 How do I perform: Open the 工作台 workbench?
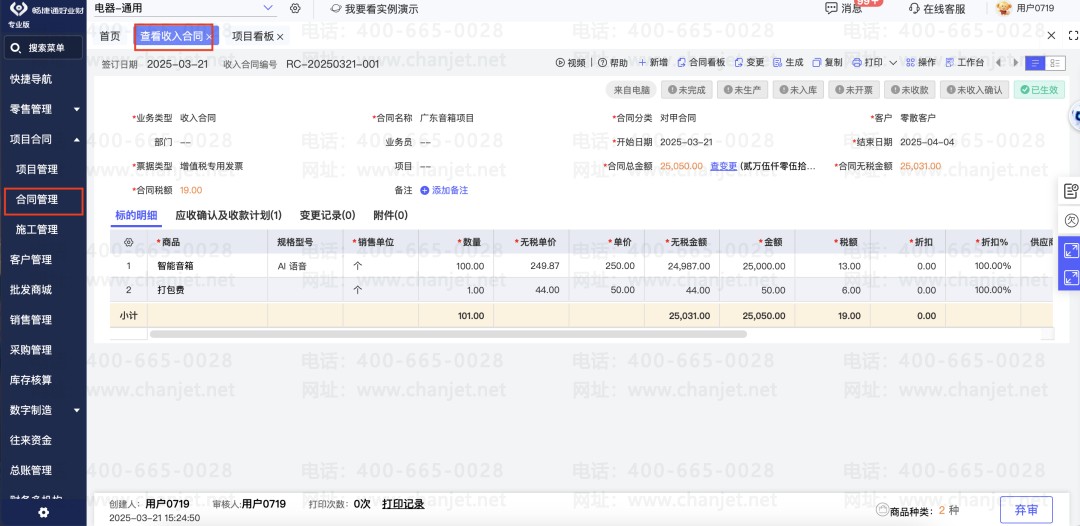pos(964,63)
